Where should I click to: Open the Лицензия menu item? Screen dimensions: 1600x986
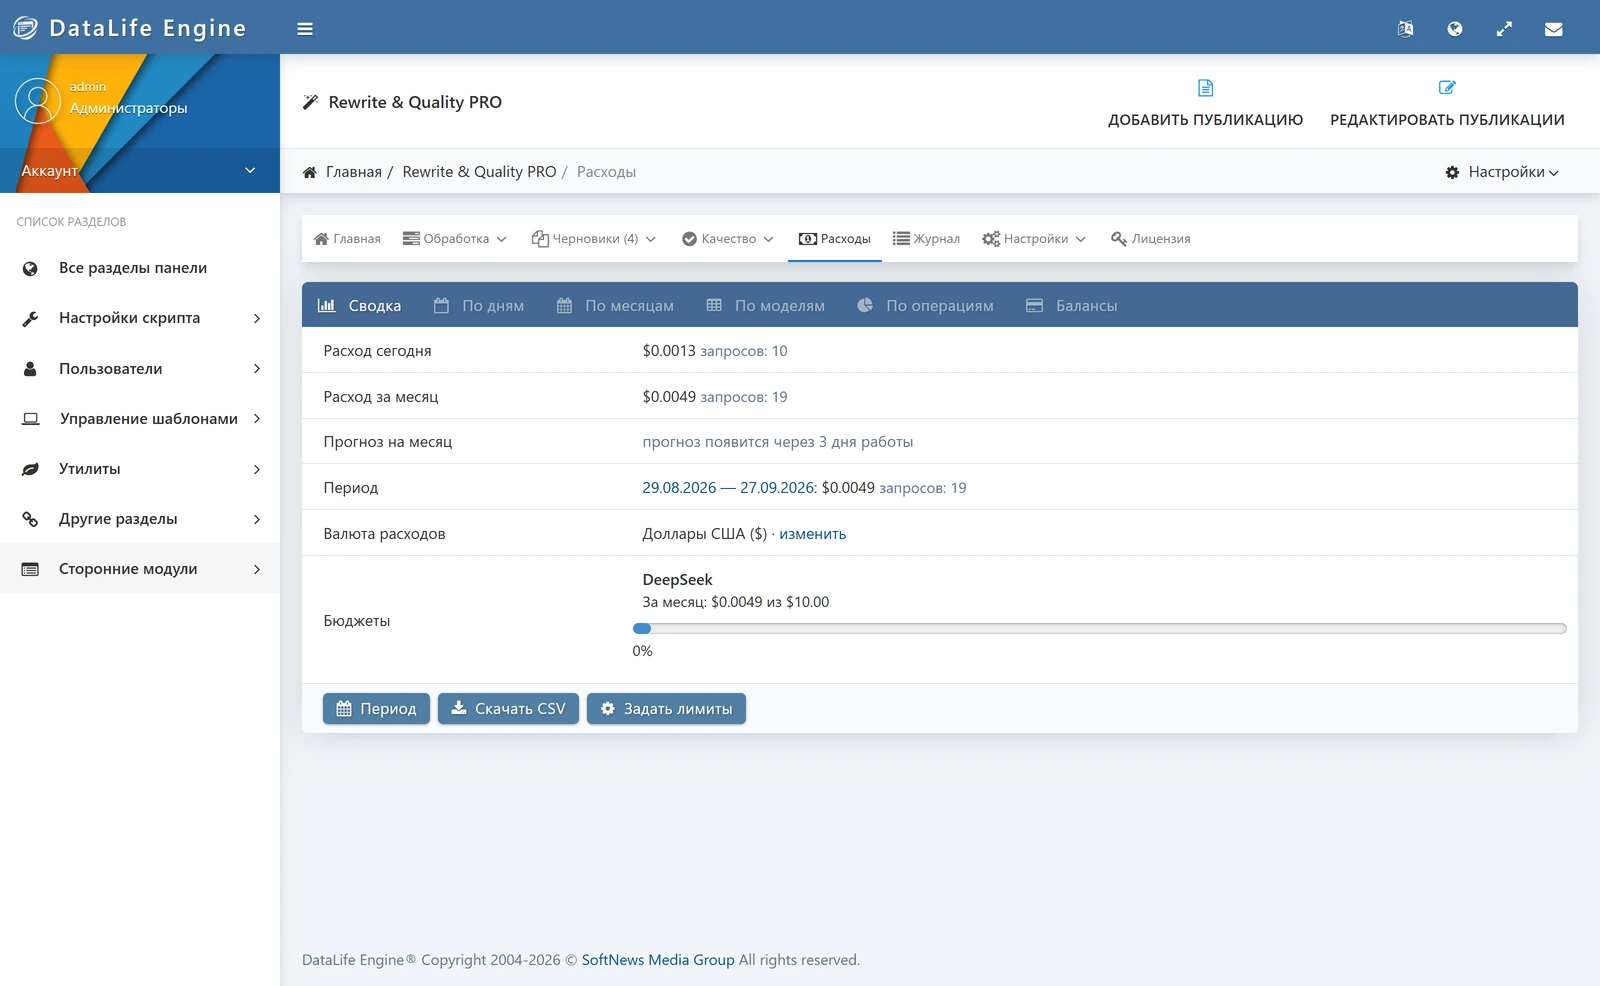coord(1150,239)
